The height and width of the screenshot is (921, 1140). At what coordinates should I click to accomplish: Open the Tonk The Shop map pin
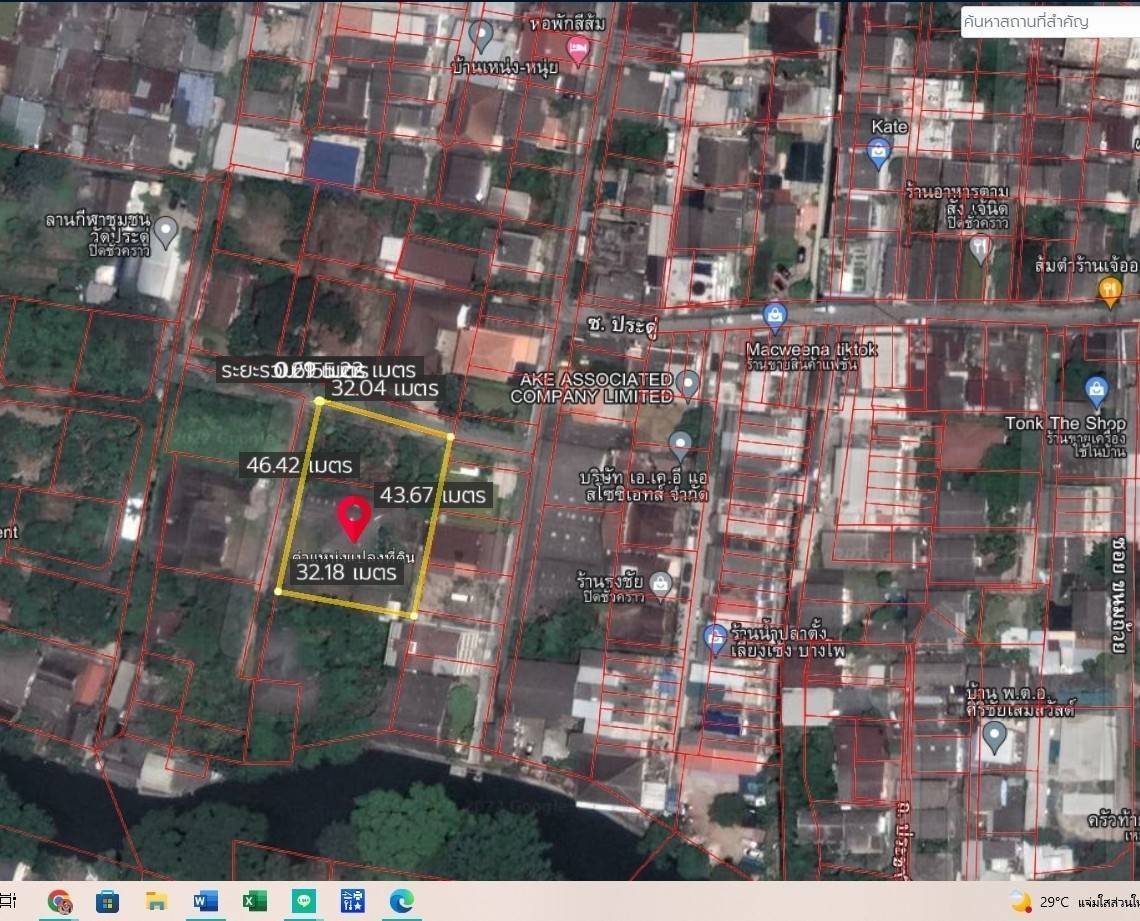pos(1096,391)
